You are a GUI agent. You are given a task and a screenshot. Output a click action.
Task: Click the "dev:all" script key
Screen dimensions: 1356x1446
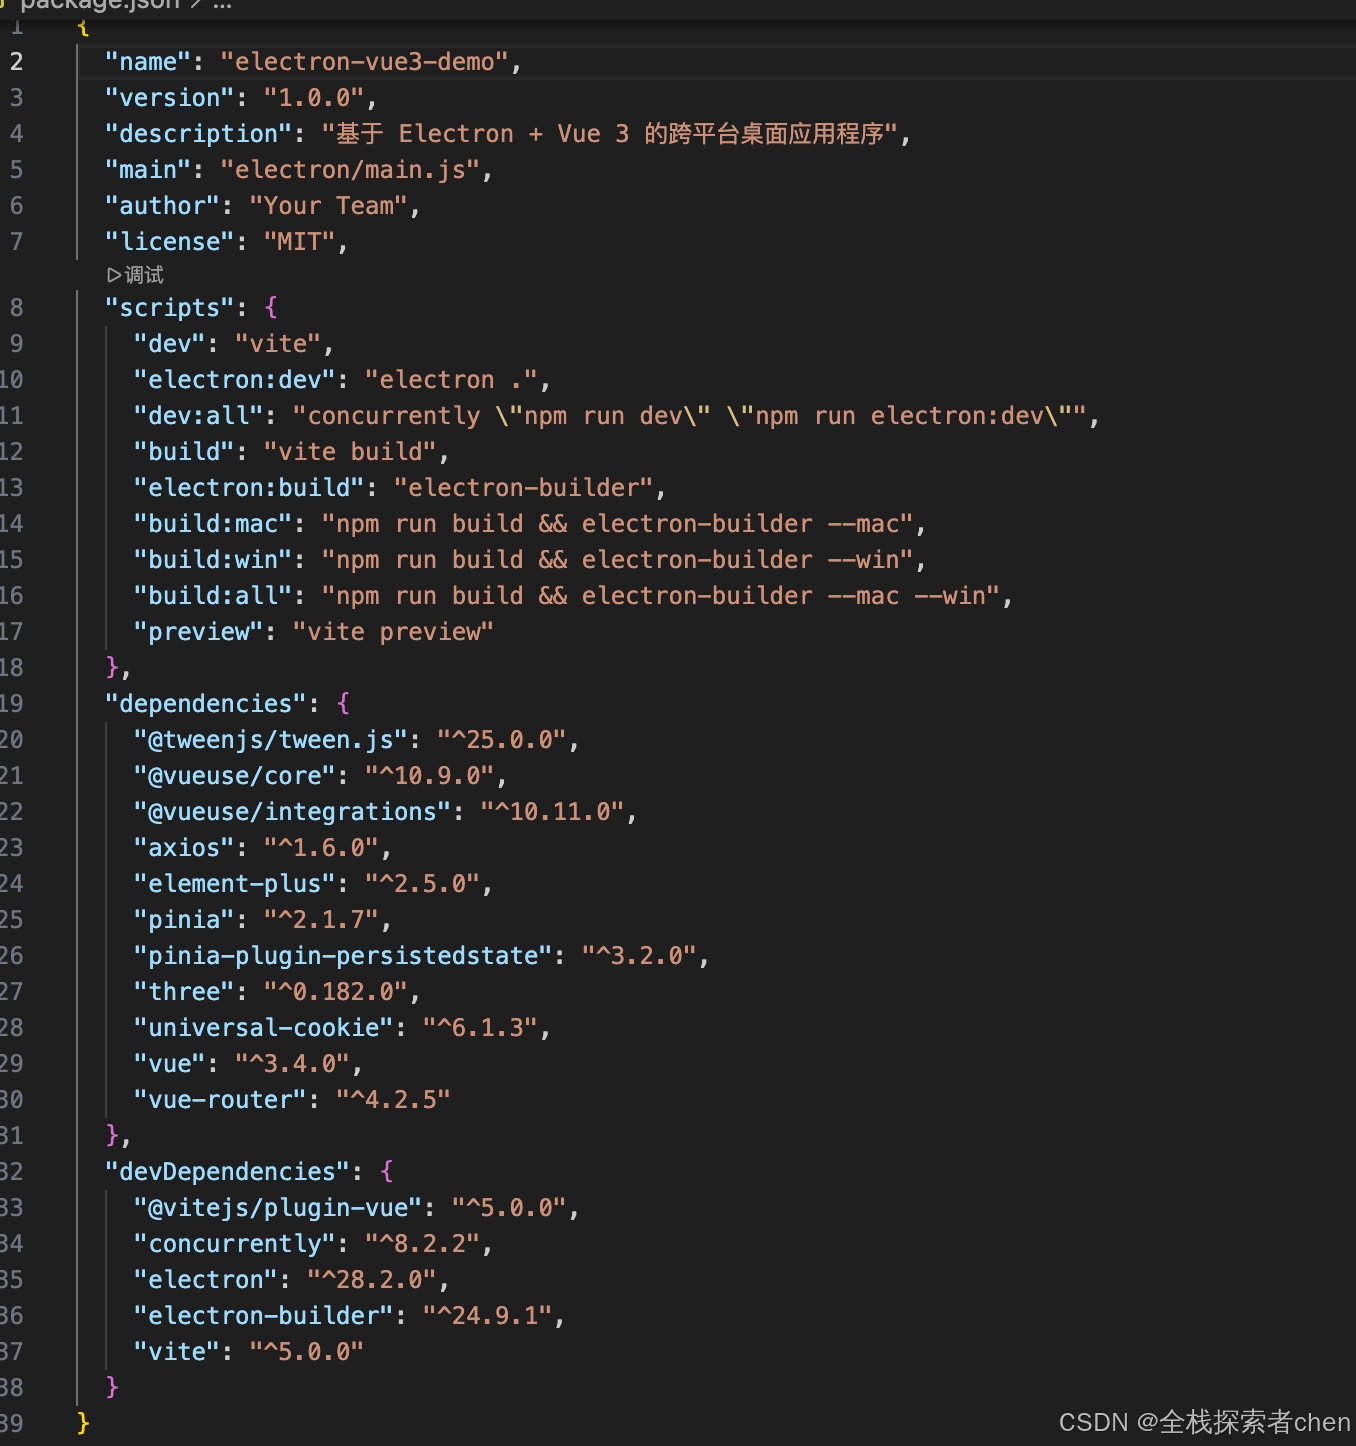pos(199,416)
